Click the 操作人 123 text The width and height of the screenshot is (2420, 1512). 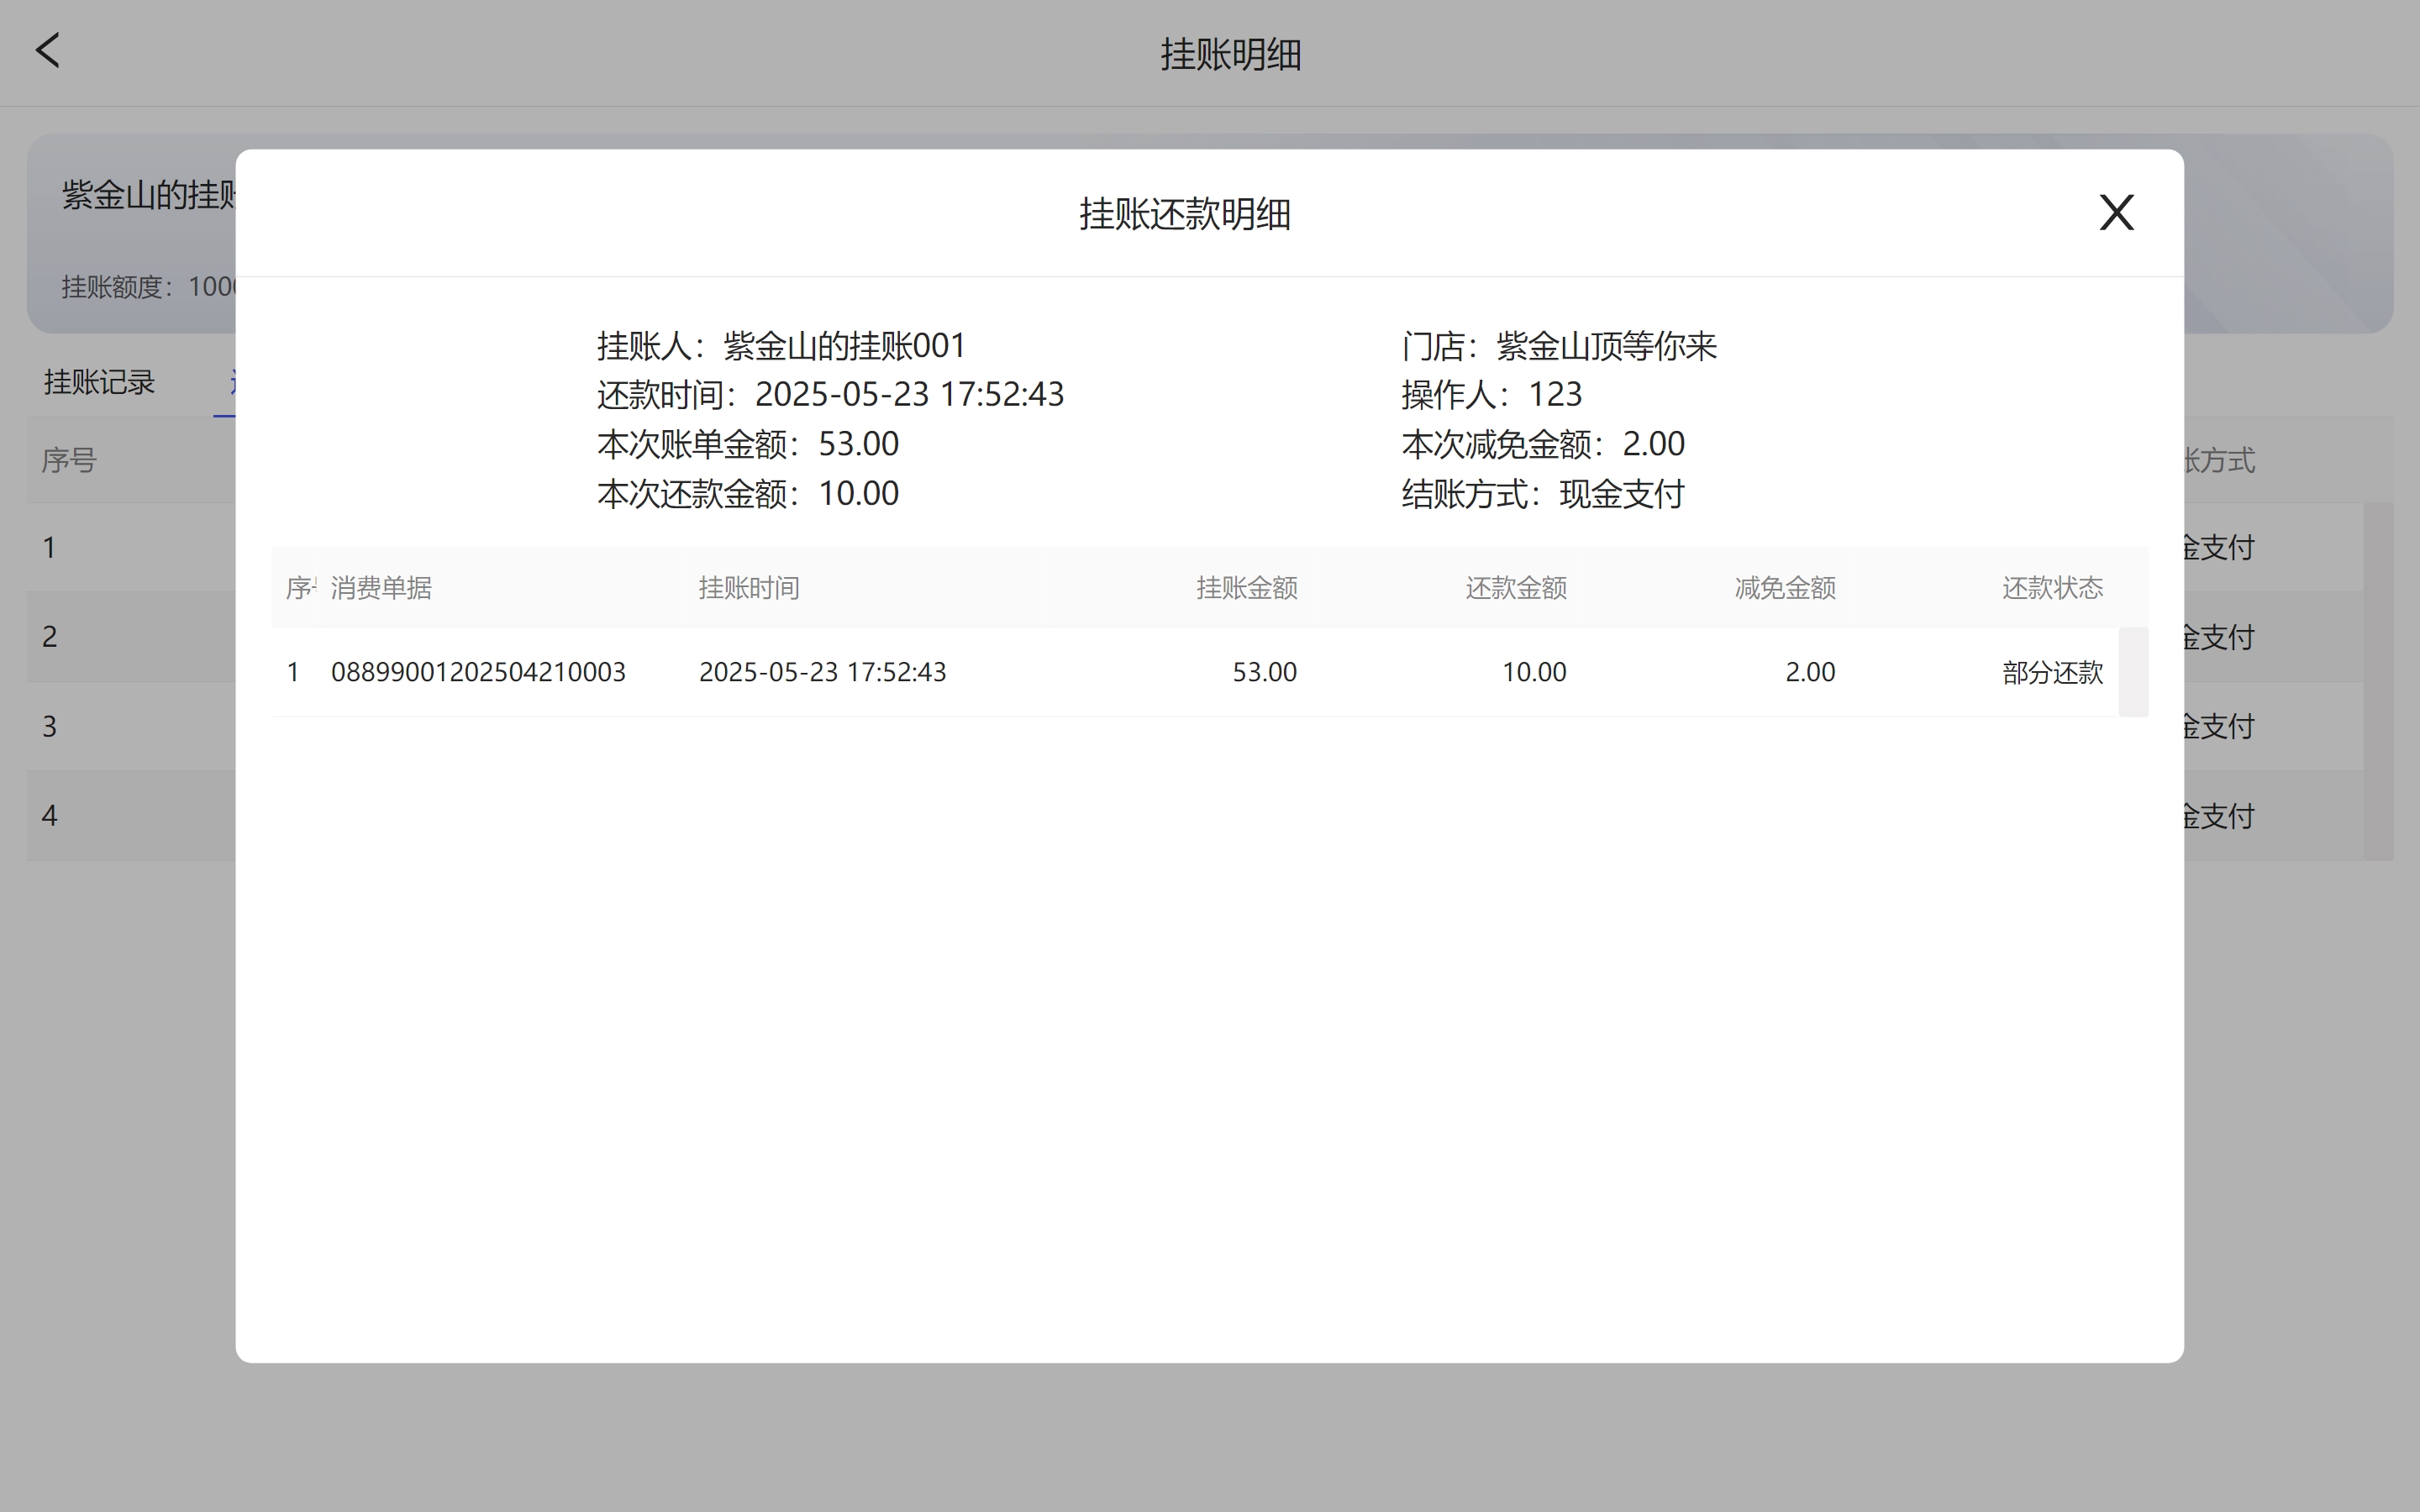(x=1491, y=394)
